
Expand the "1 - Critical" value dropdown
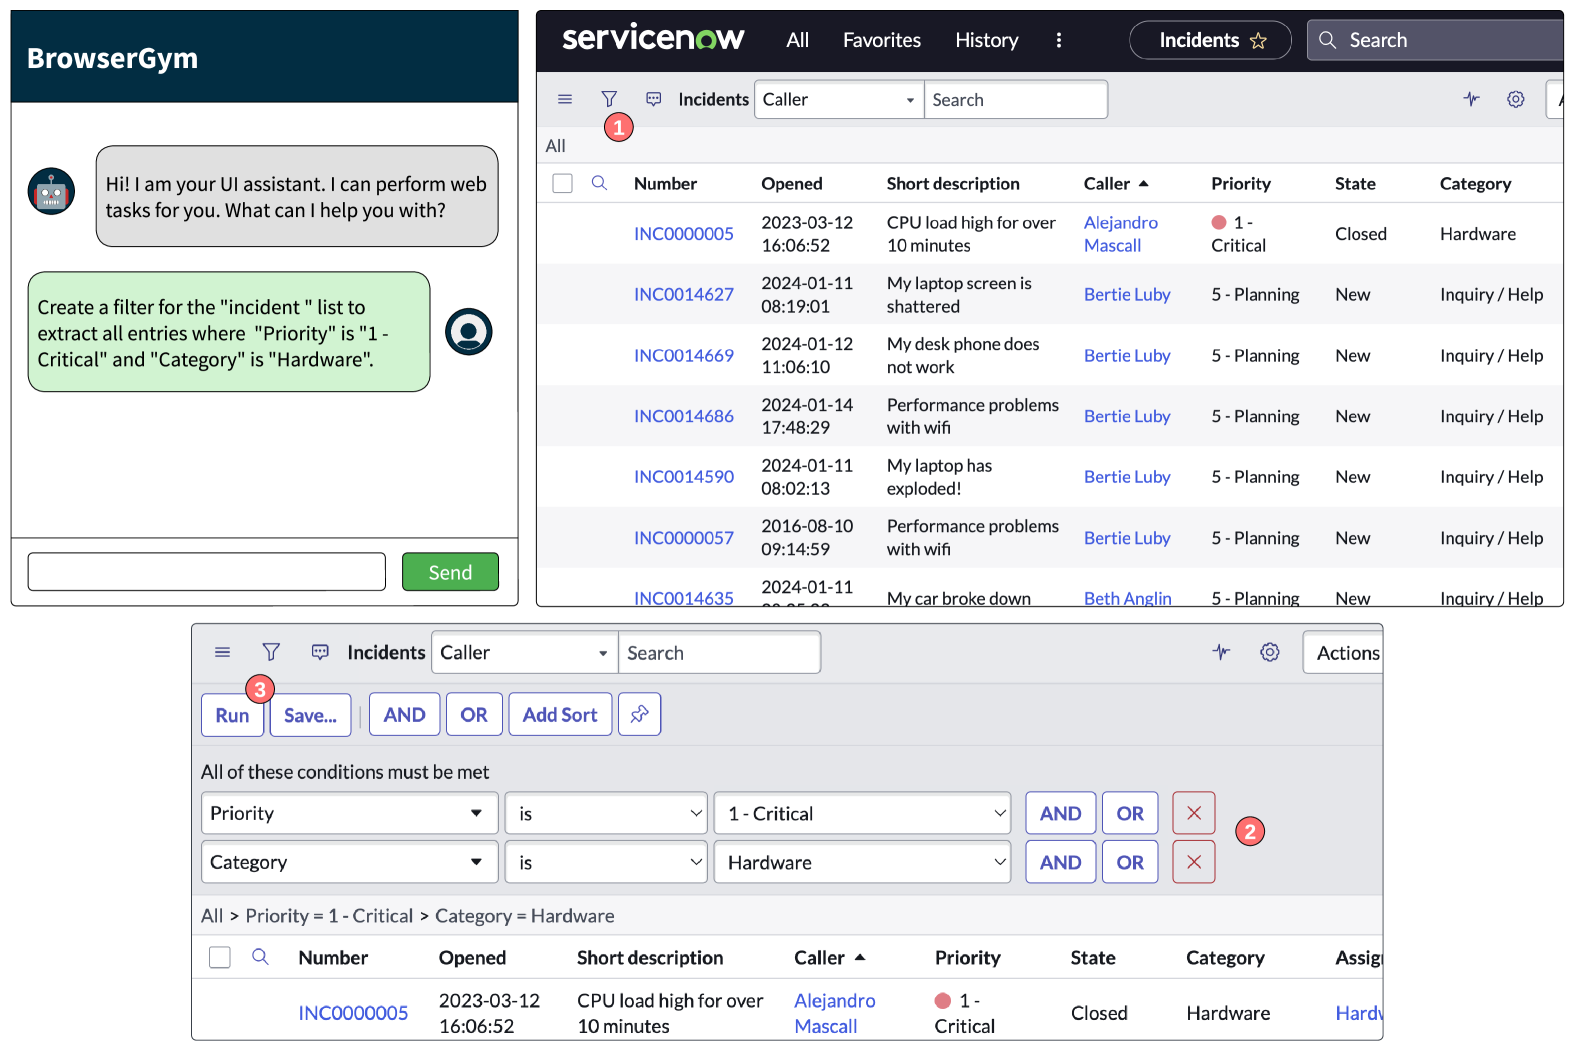click(862, 813)
